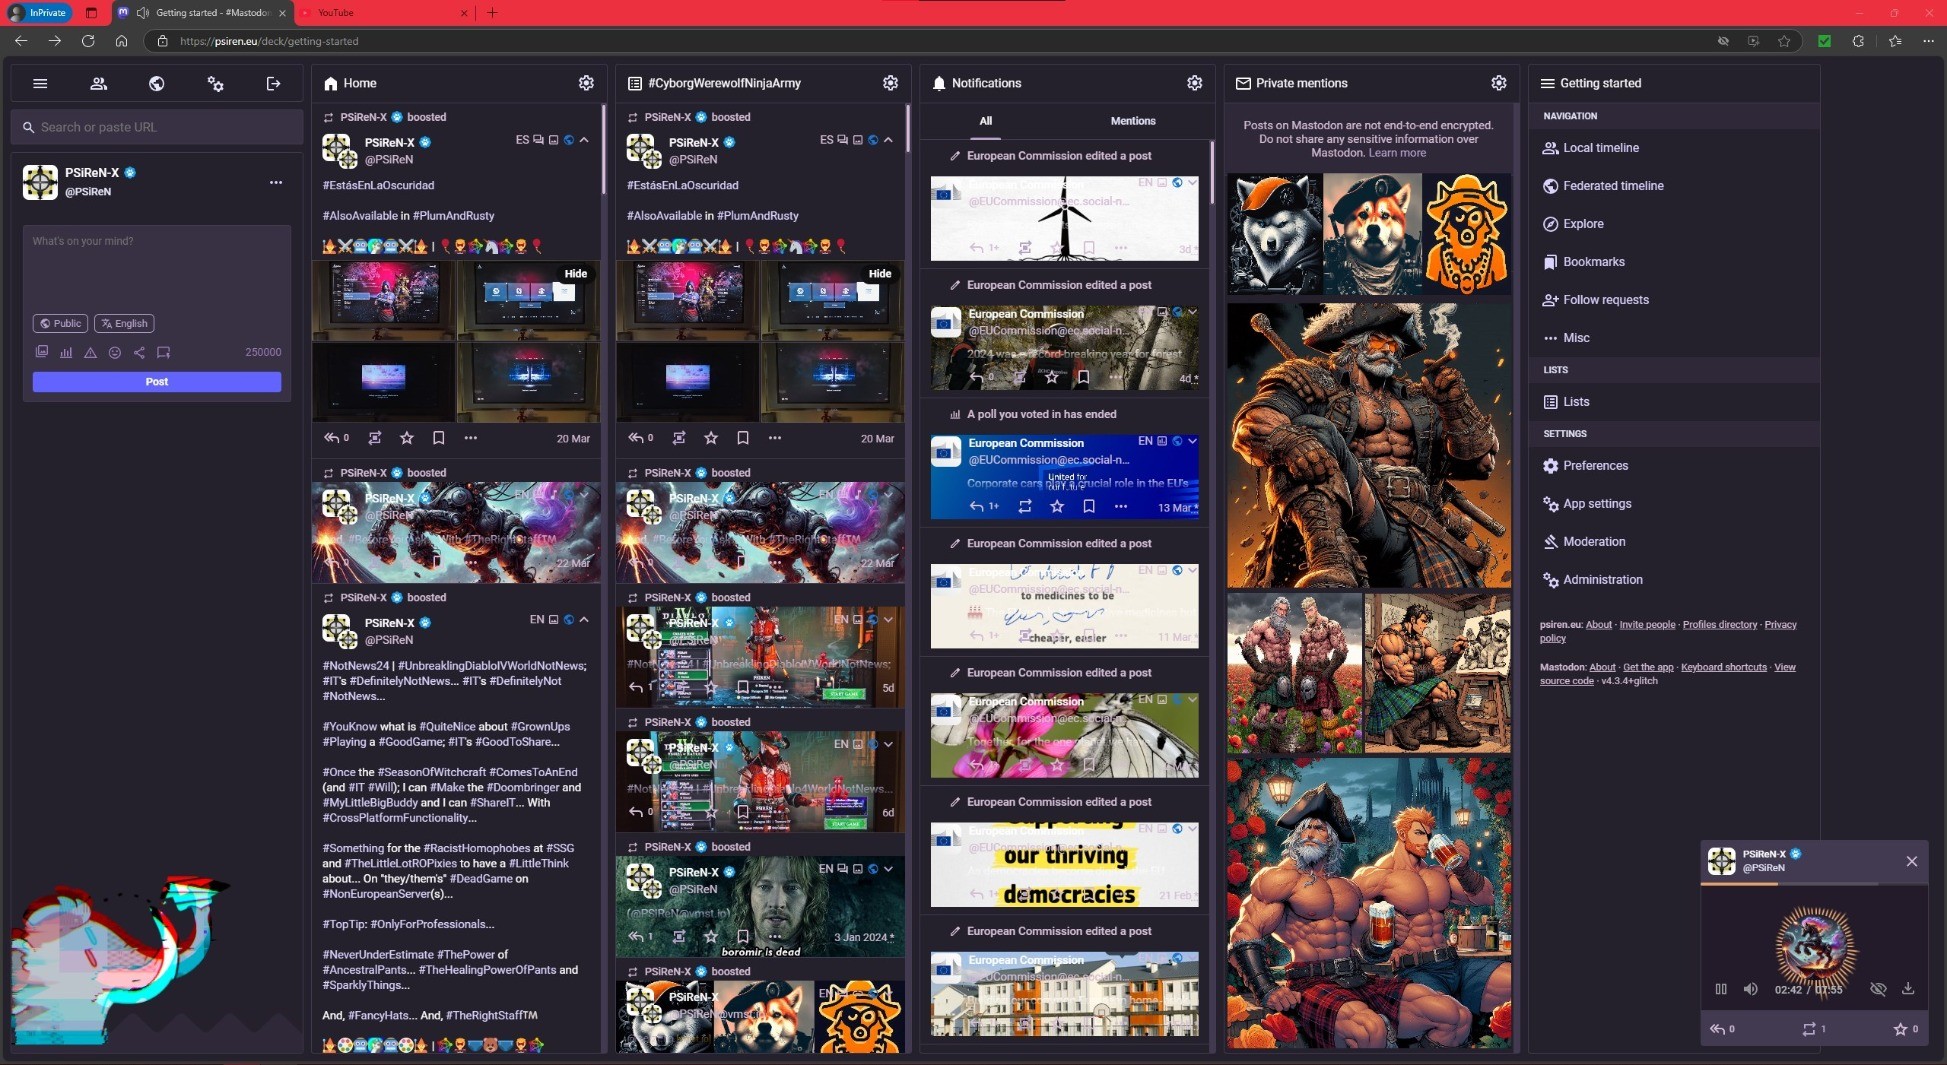This screenshot has height=1065, width=1947.
Task: Bookmark the 20 Mar post in Home column
Action: [x=438, y=438]
